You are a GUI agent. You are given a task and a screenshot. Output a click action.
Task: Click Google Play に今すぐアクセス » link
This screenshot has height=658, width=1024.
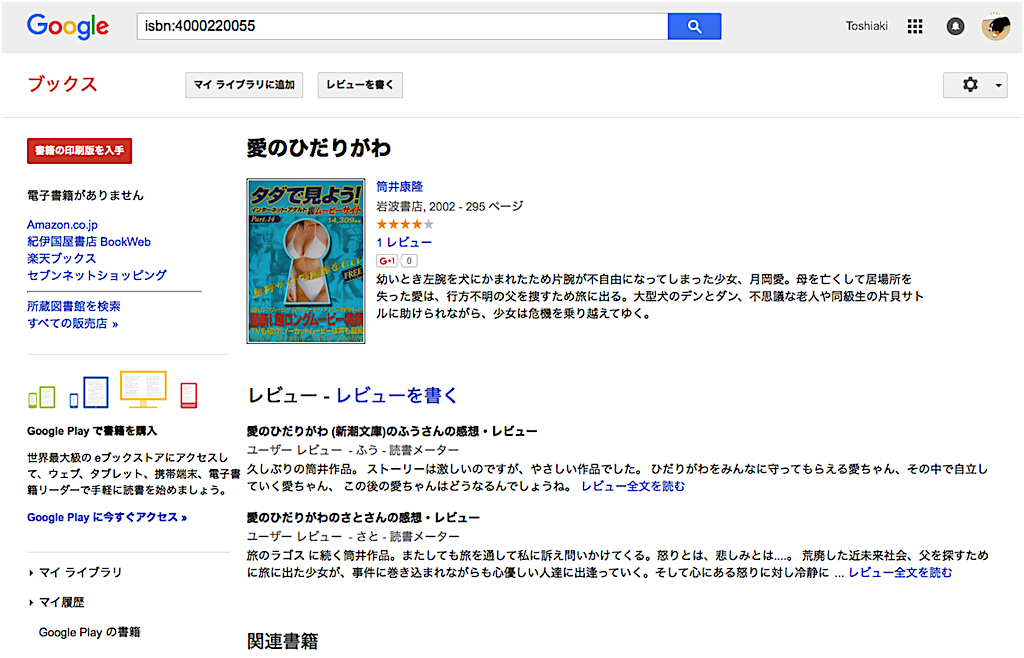[x=107, y=517]
